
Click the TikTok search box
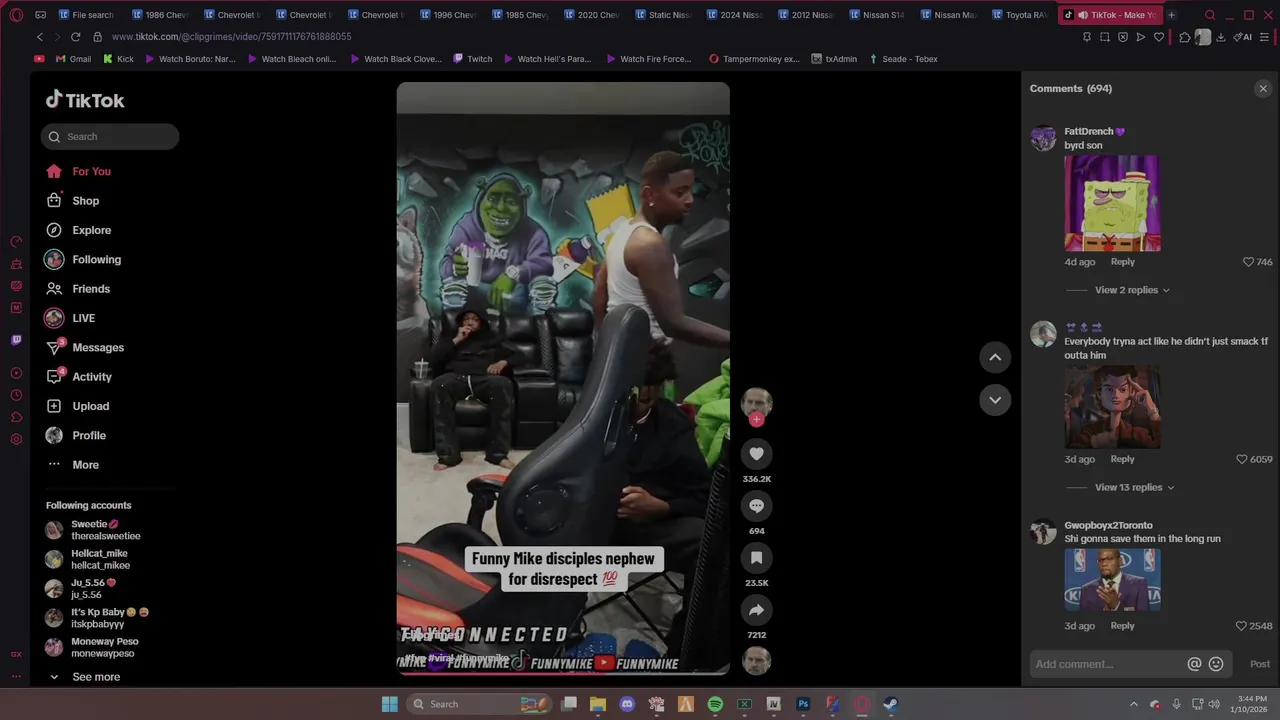(x=110, y=137)
